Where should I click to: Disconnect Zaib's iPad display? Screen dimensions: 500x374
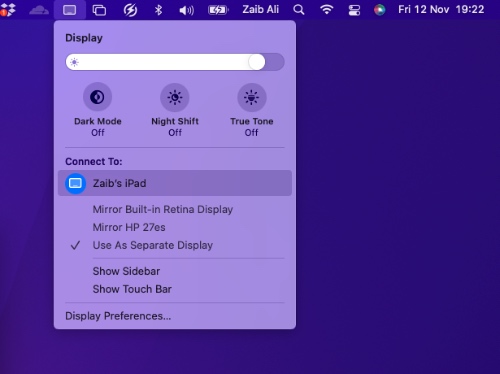point(175,183)
